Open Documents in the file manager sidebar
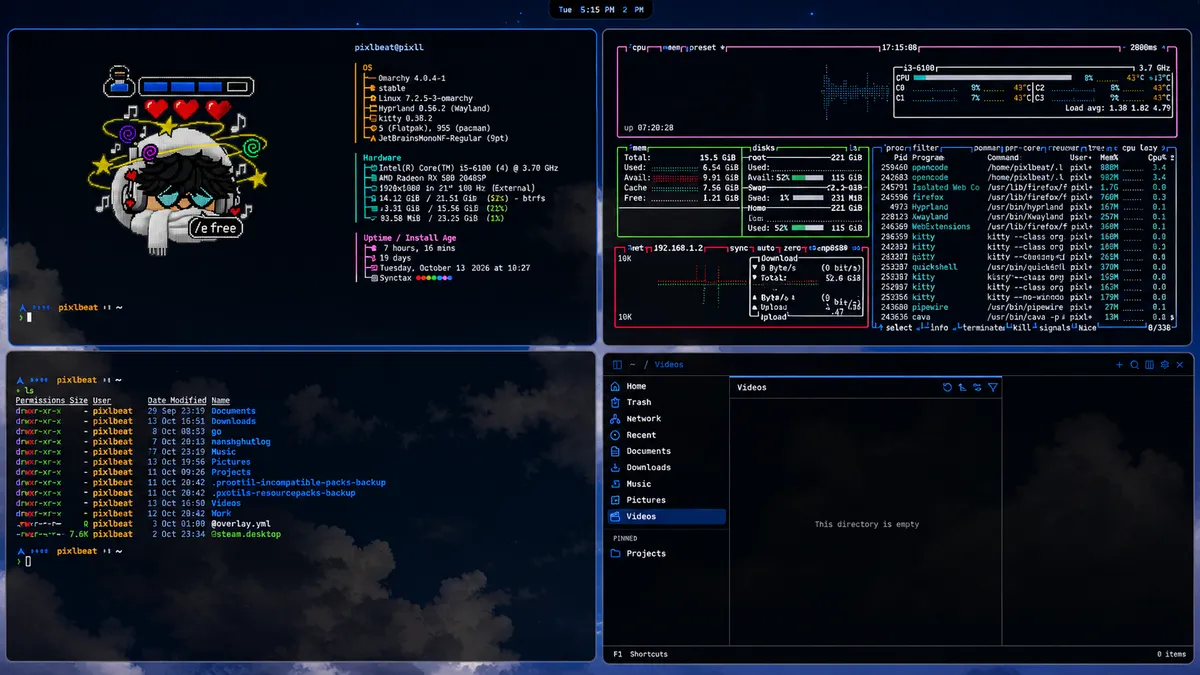Image resolution: width=1200 pixels, height=675 pixels. point(667,451)
